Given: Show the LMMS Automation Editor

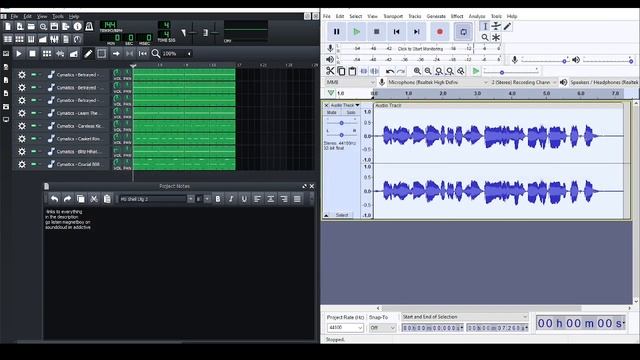Looking at the screenshot, I should [42, 39].
